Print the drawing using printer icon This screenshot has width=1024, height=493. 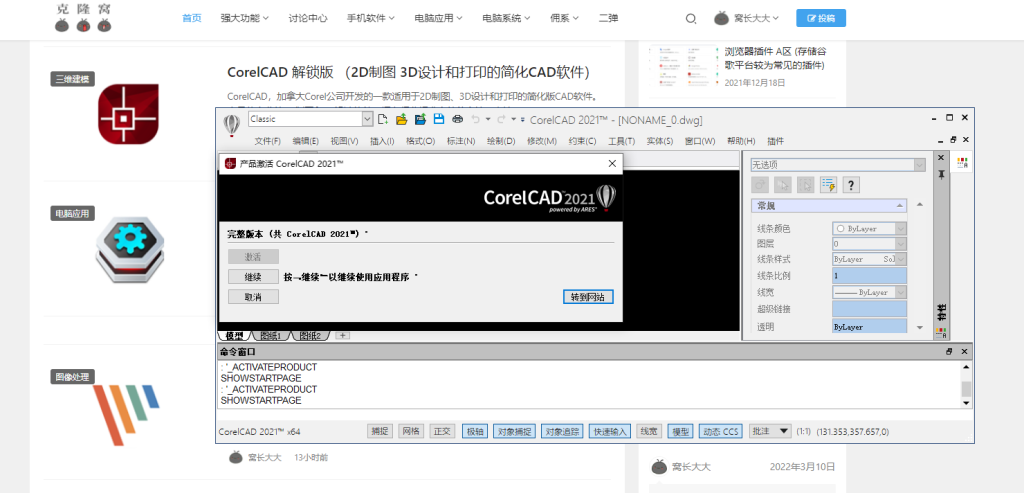tap(458, 119)
